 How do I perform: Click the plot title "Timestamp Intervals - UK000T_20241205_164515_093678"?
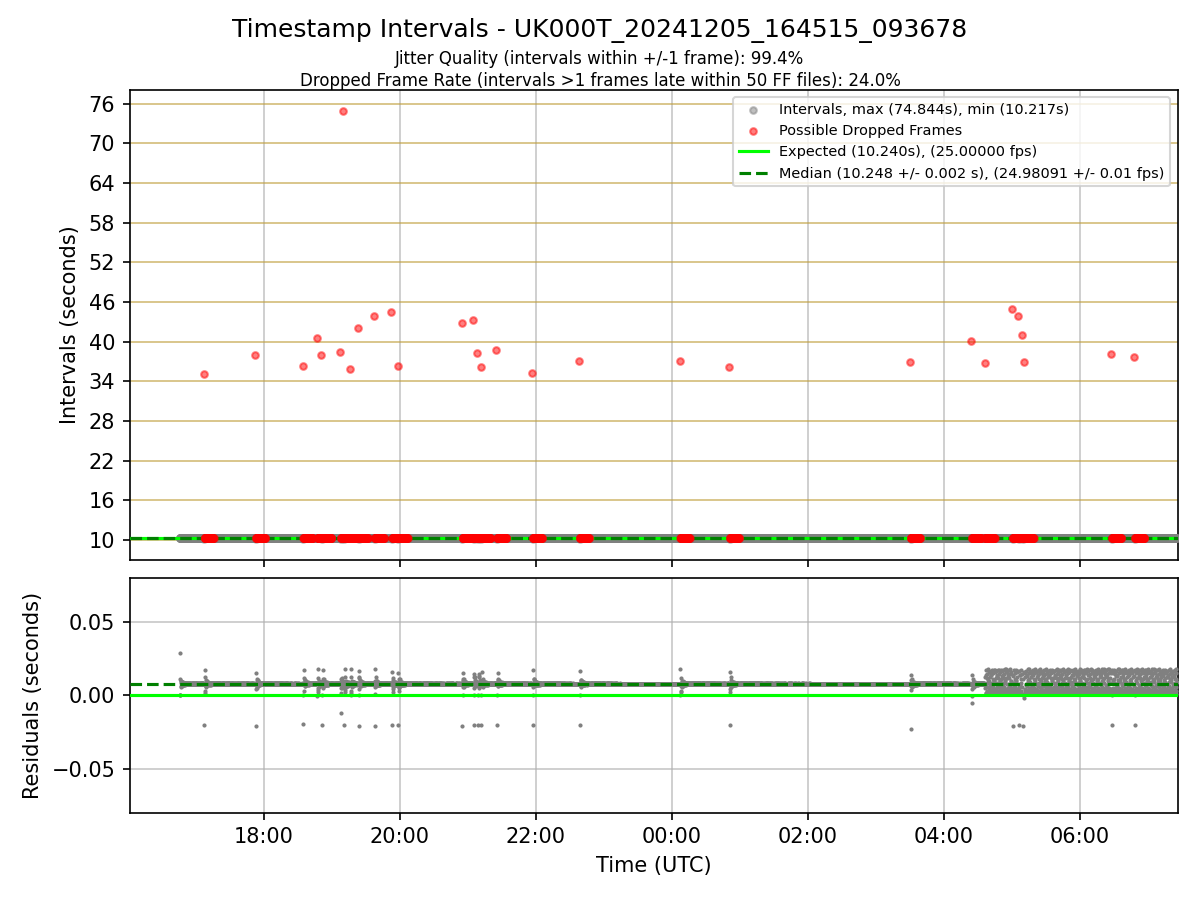tap(599, 29)
